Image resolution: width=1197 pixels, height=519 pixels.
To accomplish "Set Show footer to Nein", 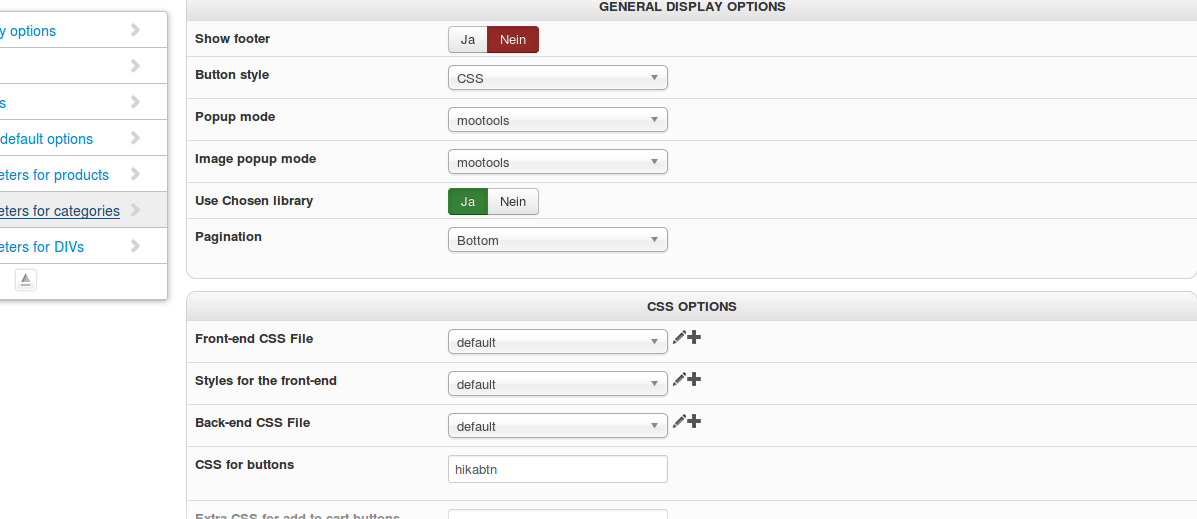I will 513,40.
